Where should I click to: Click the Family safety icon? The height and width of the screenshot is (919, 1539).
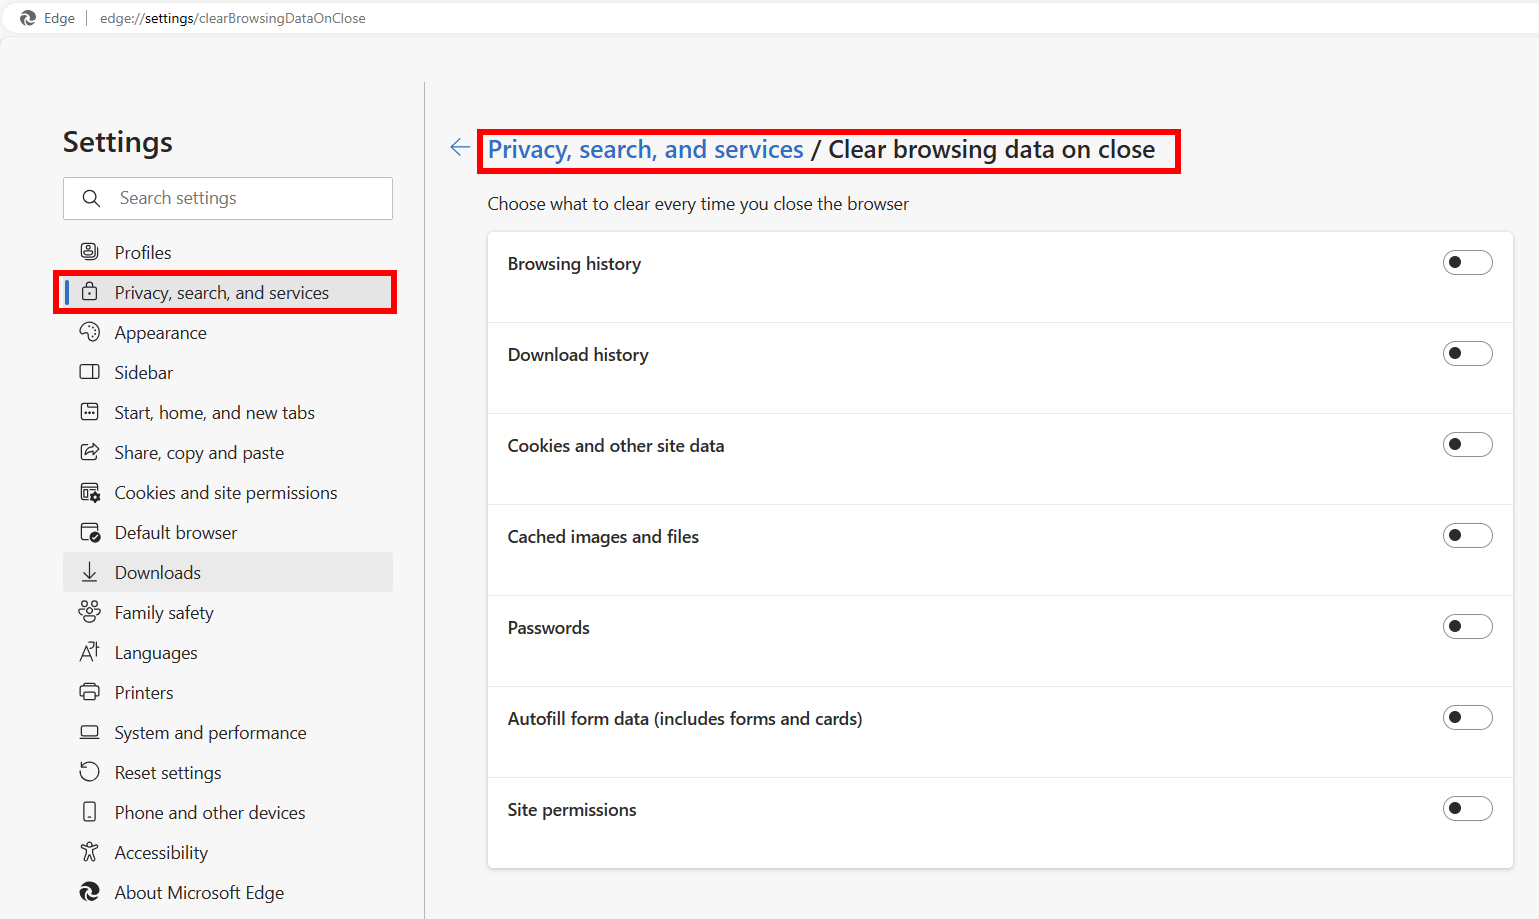click(x=90, y=612)
